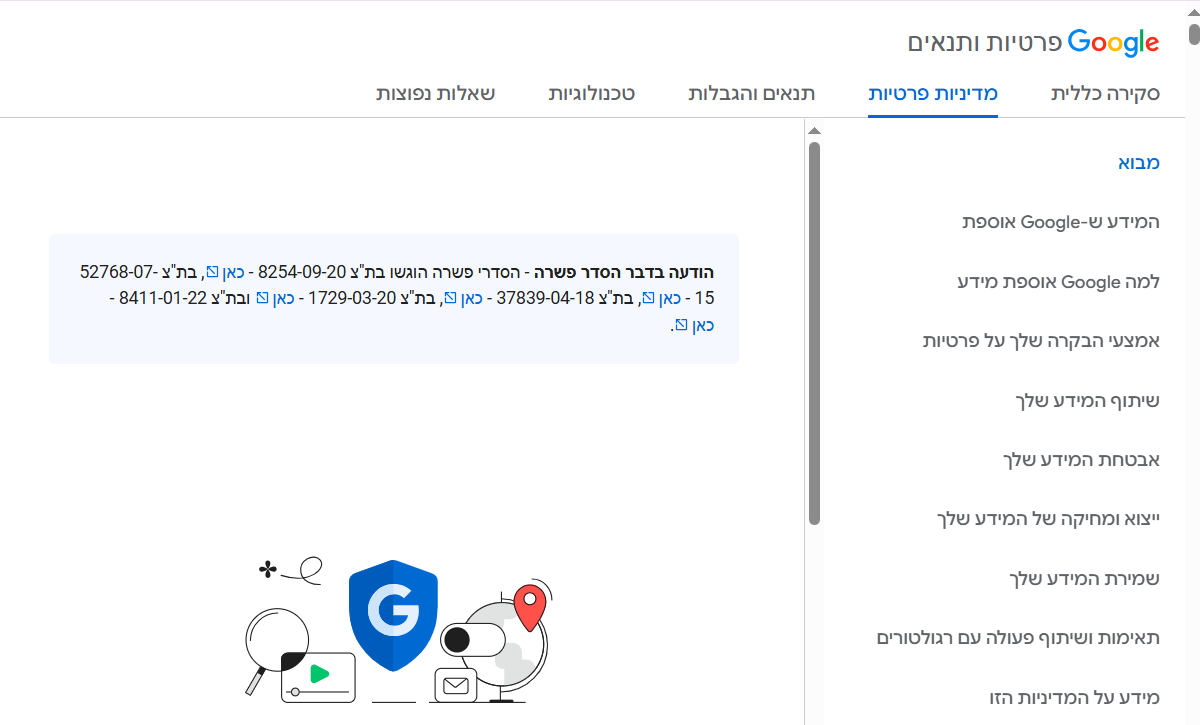This screenshot has width=1200, height=725.
Task: Go to the טכנולוגיות tab
Action: (592, 94)
